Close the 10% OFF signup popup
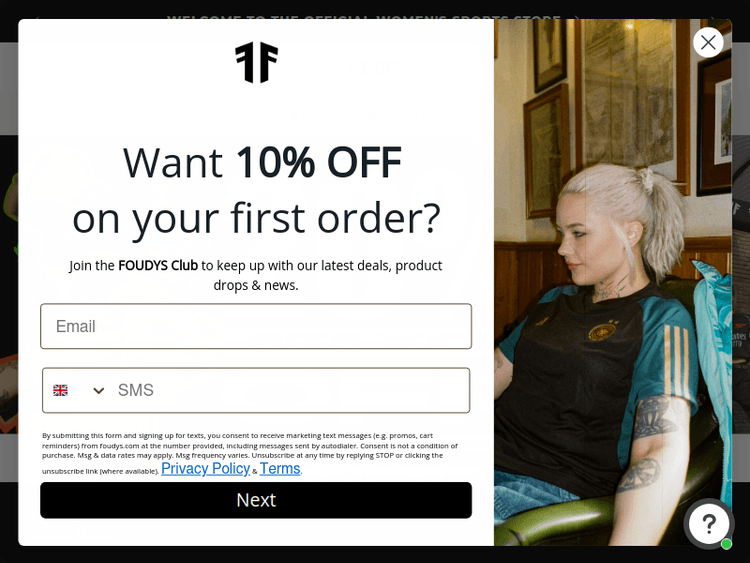The height and width of the screenshot is (563, 750). (x=708, y=43)
